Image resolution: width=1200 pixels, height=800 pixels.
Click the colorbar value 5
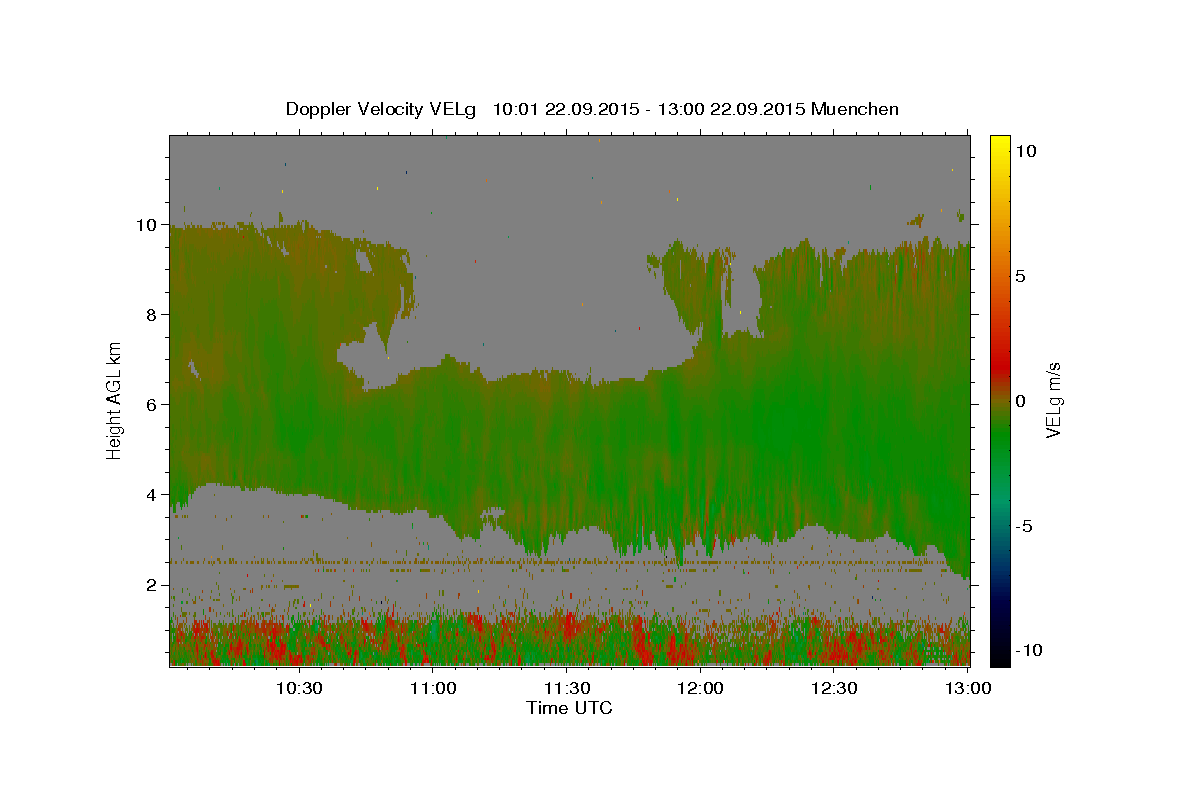(x=1020, y=276)
